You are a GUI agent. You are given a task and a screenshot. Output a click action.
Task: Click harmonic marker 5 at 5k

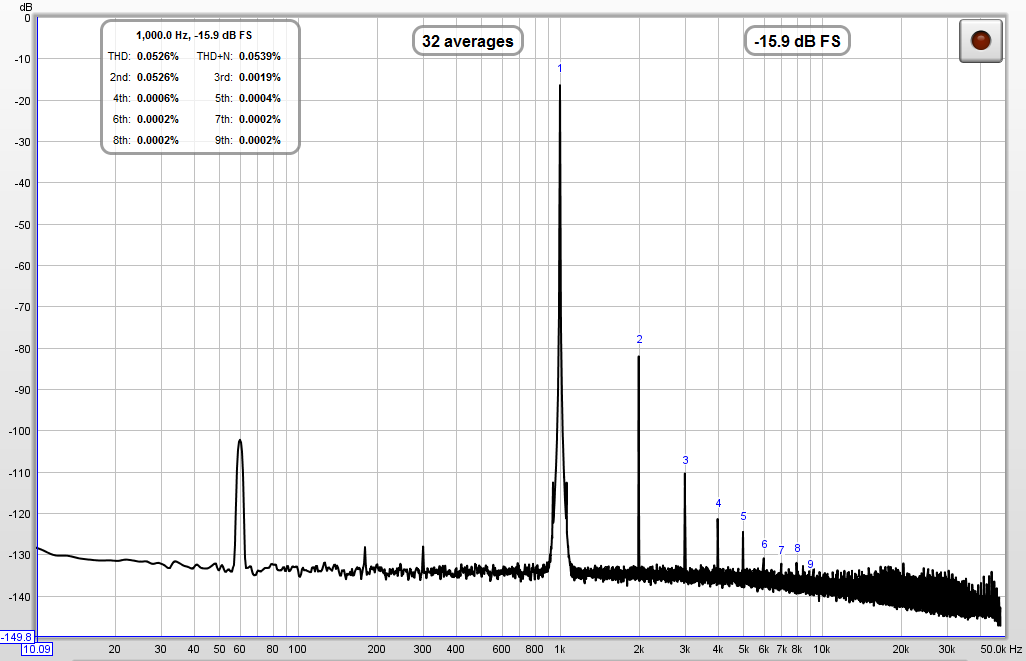(x=743, y=516)
